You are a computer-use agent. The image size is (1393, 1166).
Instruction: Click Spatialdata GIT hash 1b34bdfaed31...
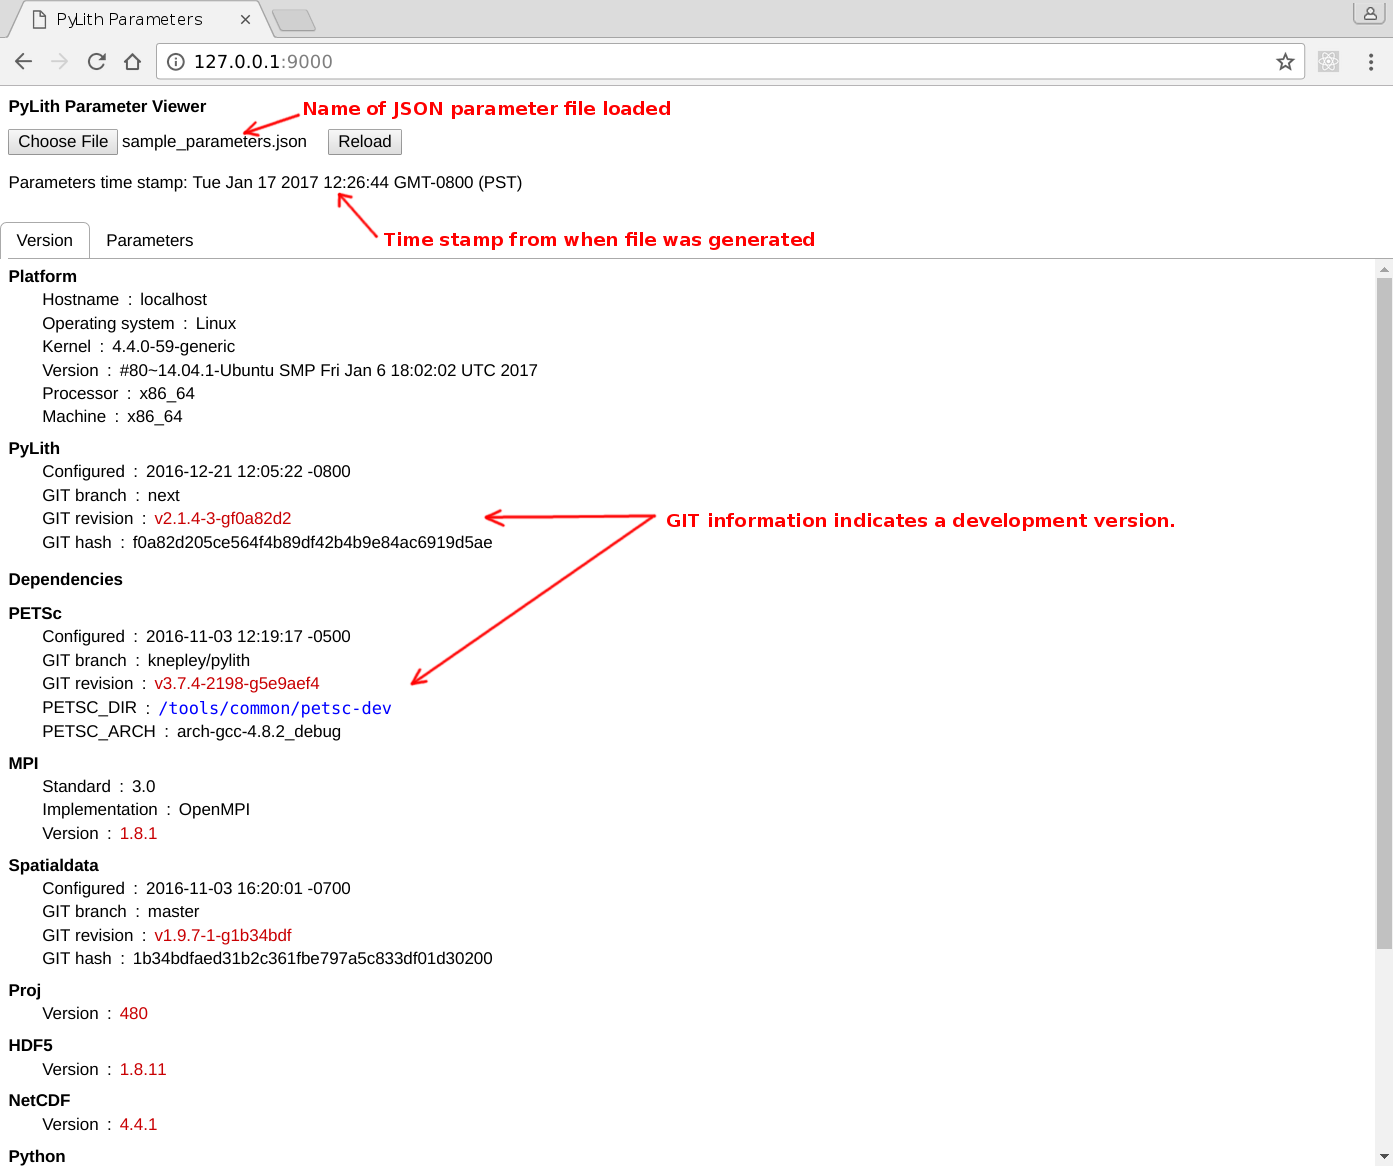312,958
